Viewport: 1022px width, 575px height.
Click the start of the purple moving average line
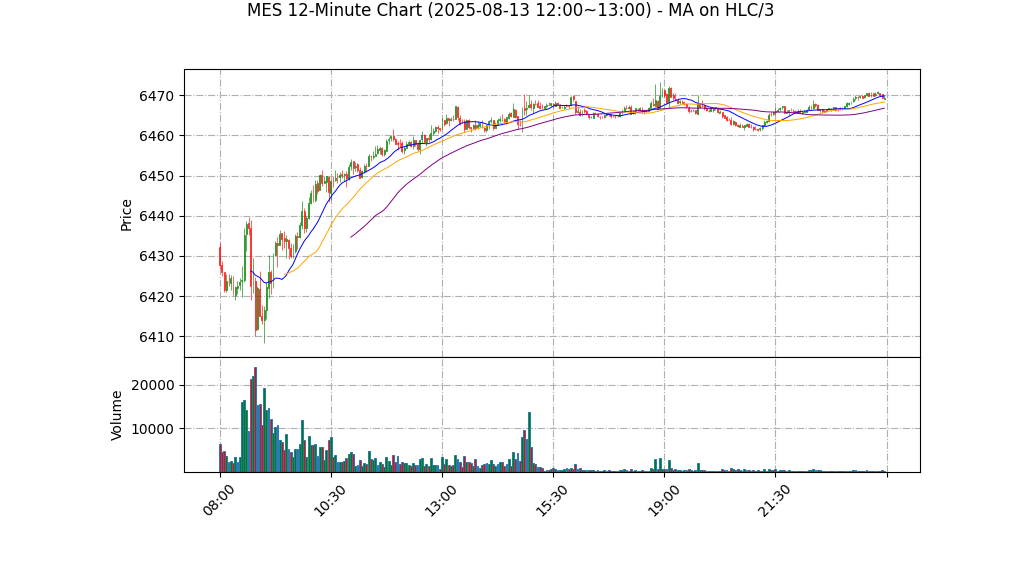351,237
